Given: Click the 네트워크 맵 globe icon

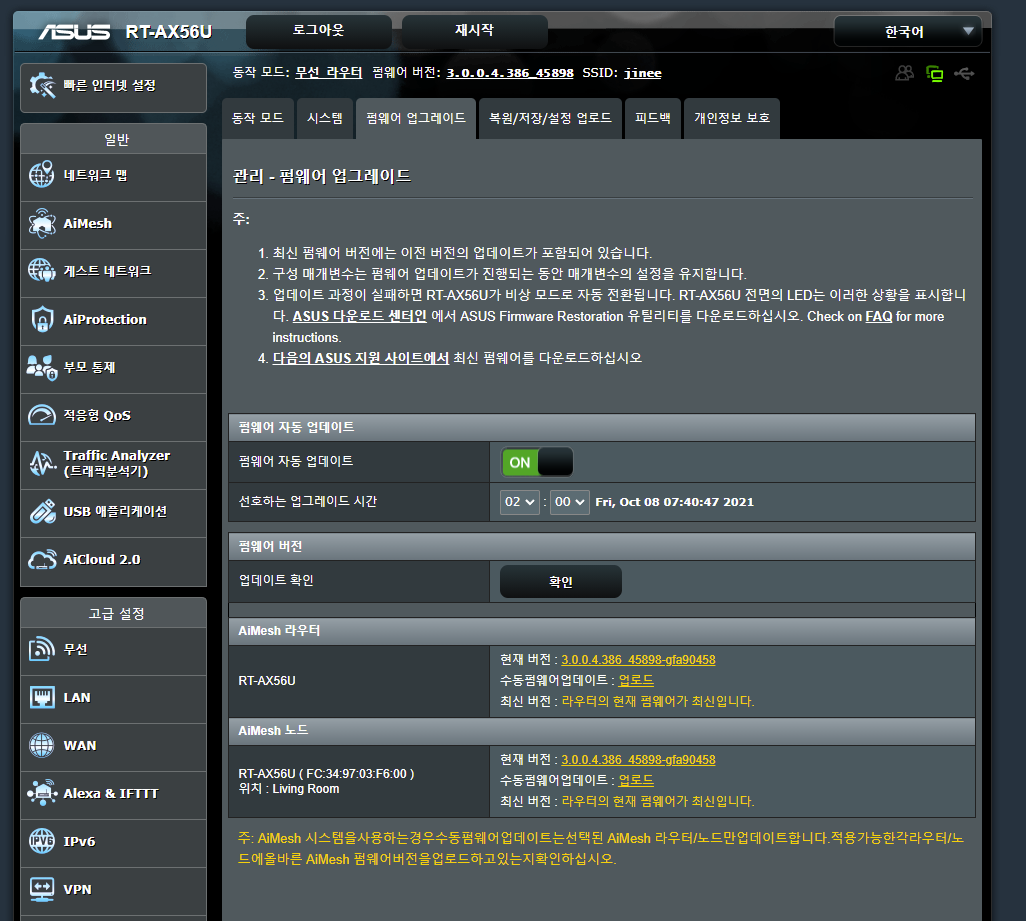Looking at the screenshot, I should pyautogui.click(x=42, y=175).
